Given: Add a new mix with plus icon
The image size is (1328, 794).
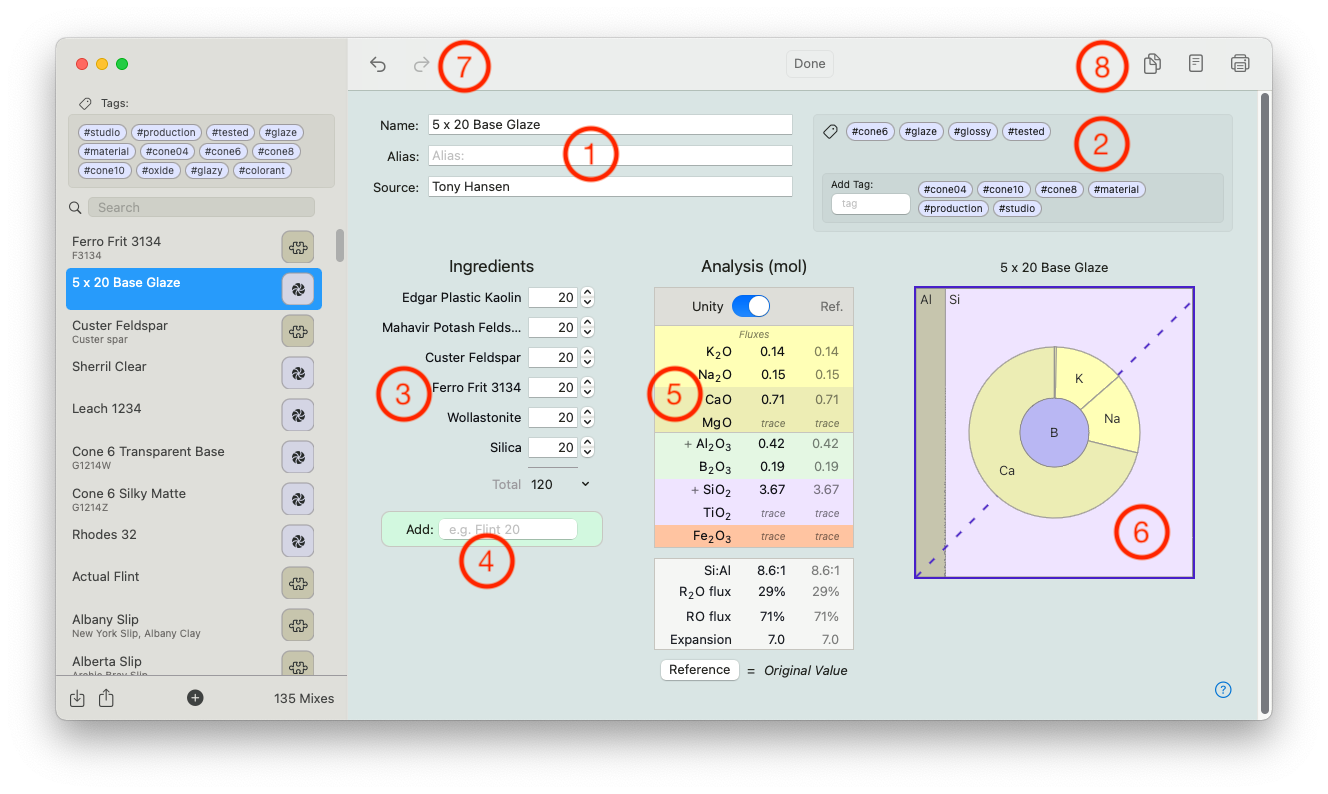Looking at the screenshot, I should coord(195,698).
